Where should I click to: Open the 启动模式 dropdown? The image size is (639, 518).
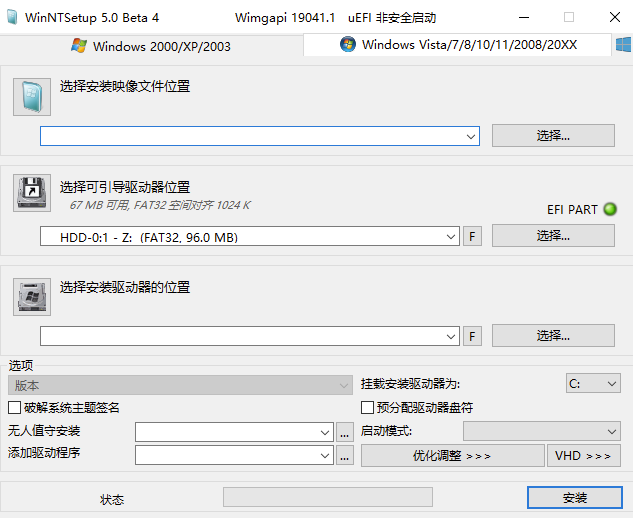click(x=542, y=431)
